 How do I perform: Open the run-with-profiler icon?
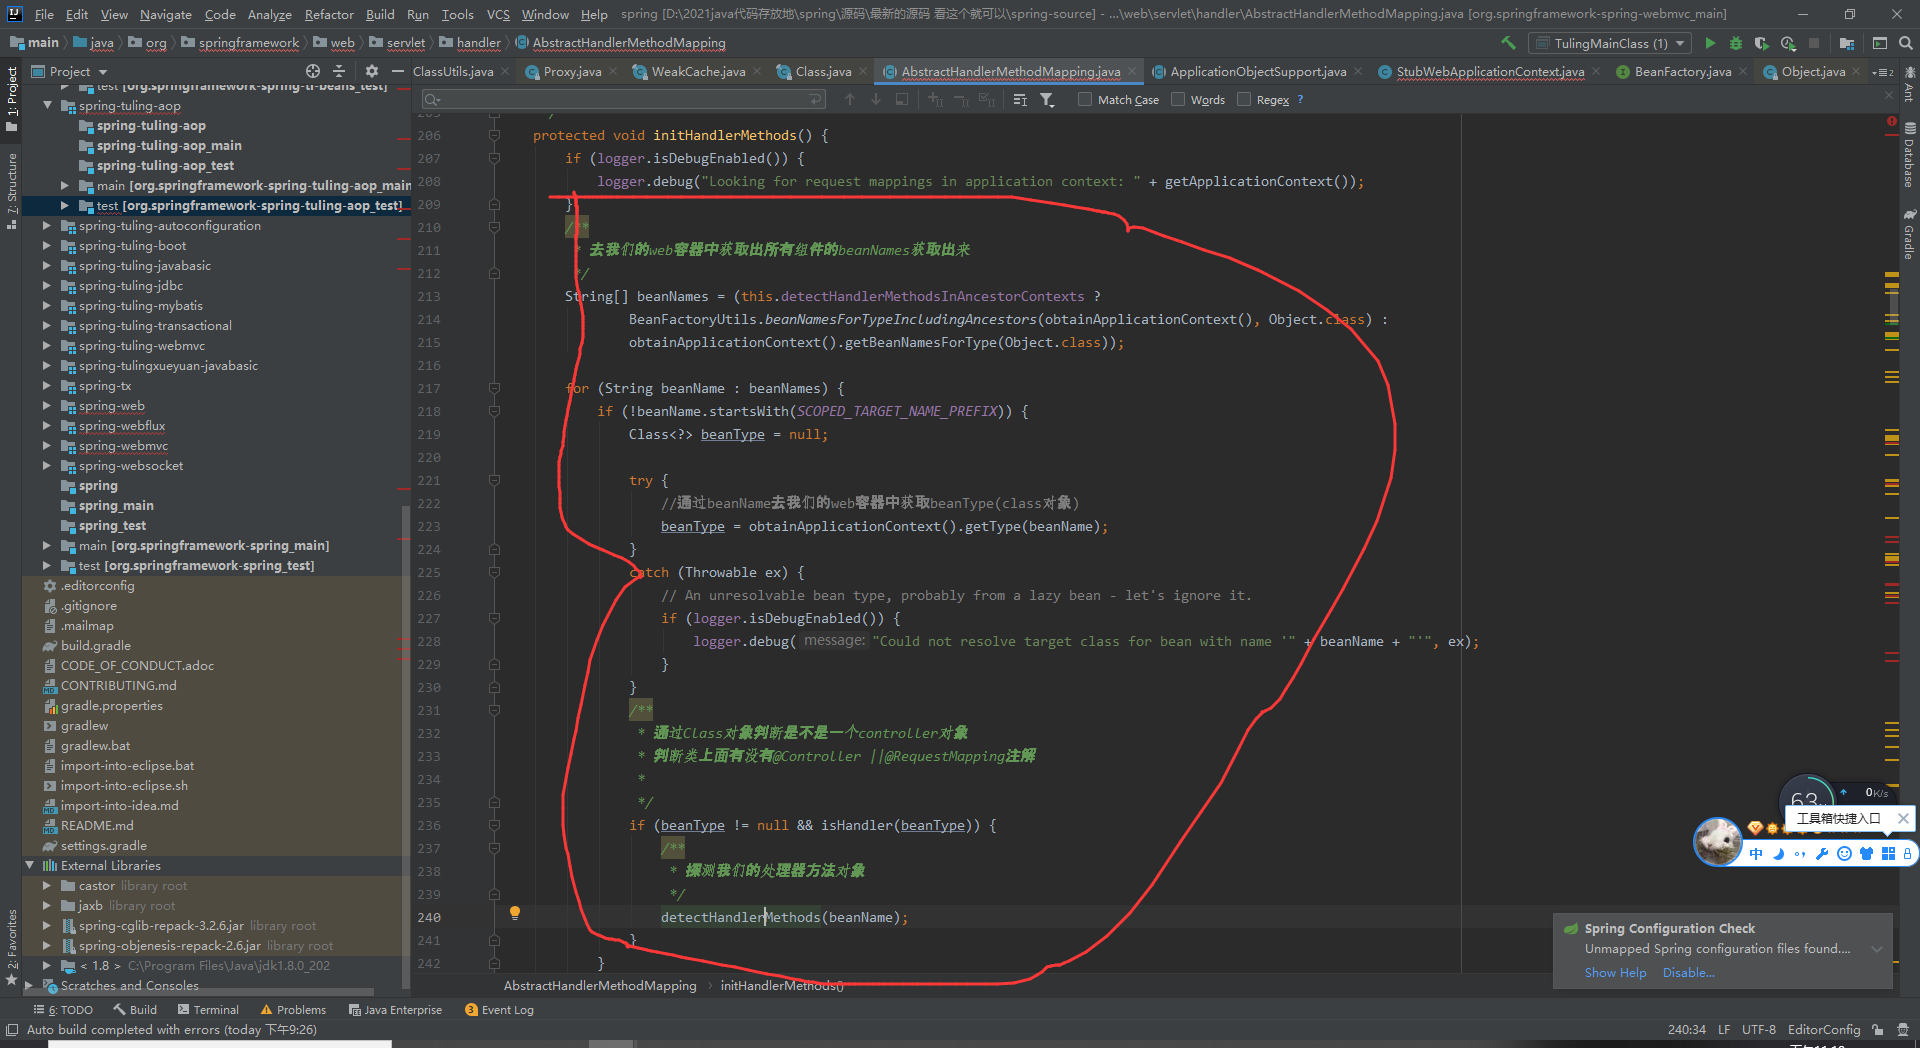pyautogui.click(x=1788, y=43)
